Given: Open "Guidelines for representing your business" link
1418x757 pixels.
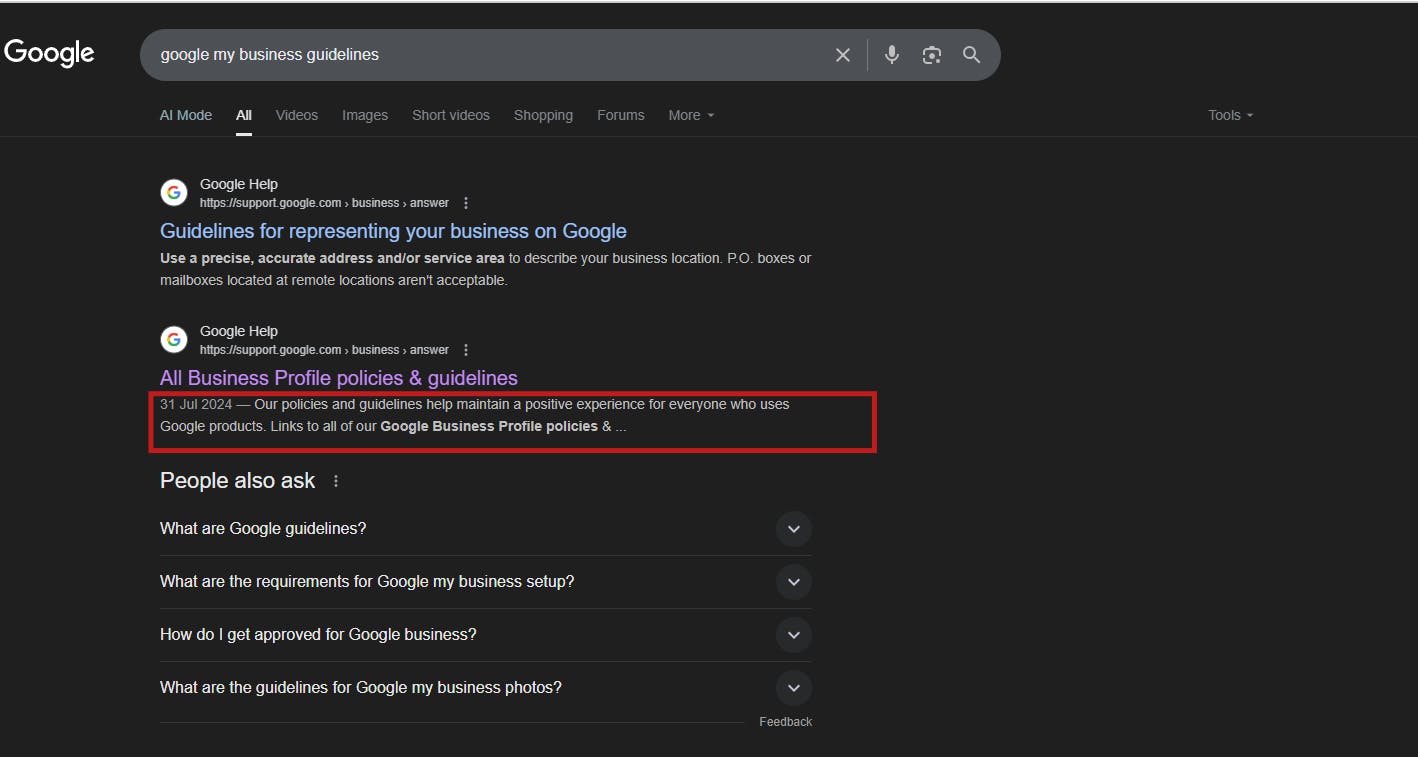Looking at the screenshot, I should click(x=393, y=231).
